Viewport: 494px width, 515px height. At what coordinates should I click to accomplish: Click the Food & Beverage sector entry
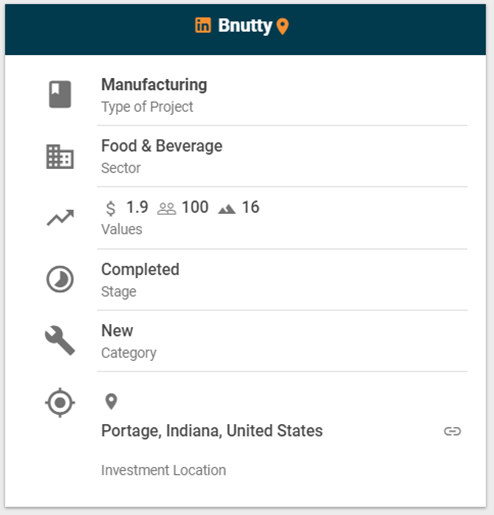tap(162, 146)
